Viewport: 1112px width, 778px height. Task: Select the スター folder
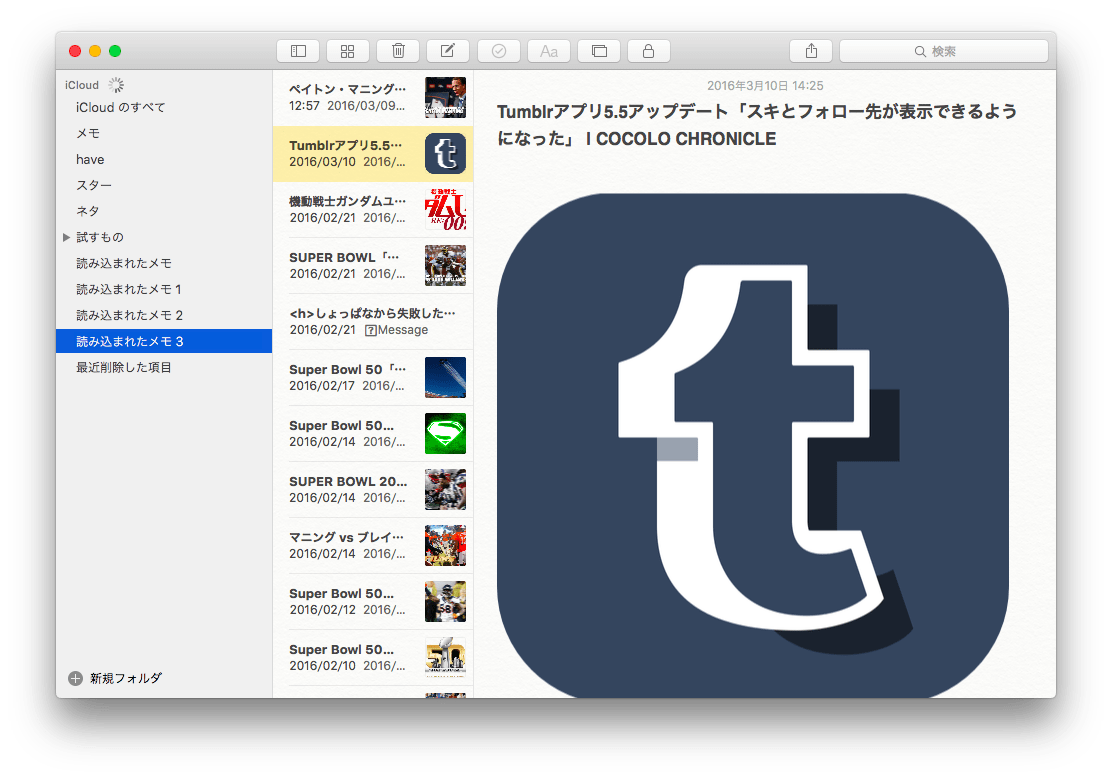tap(164, 185)
